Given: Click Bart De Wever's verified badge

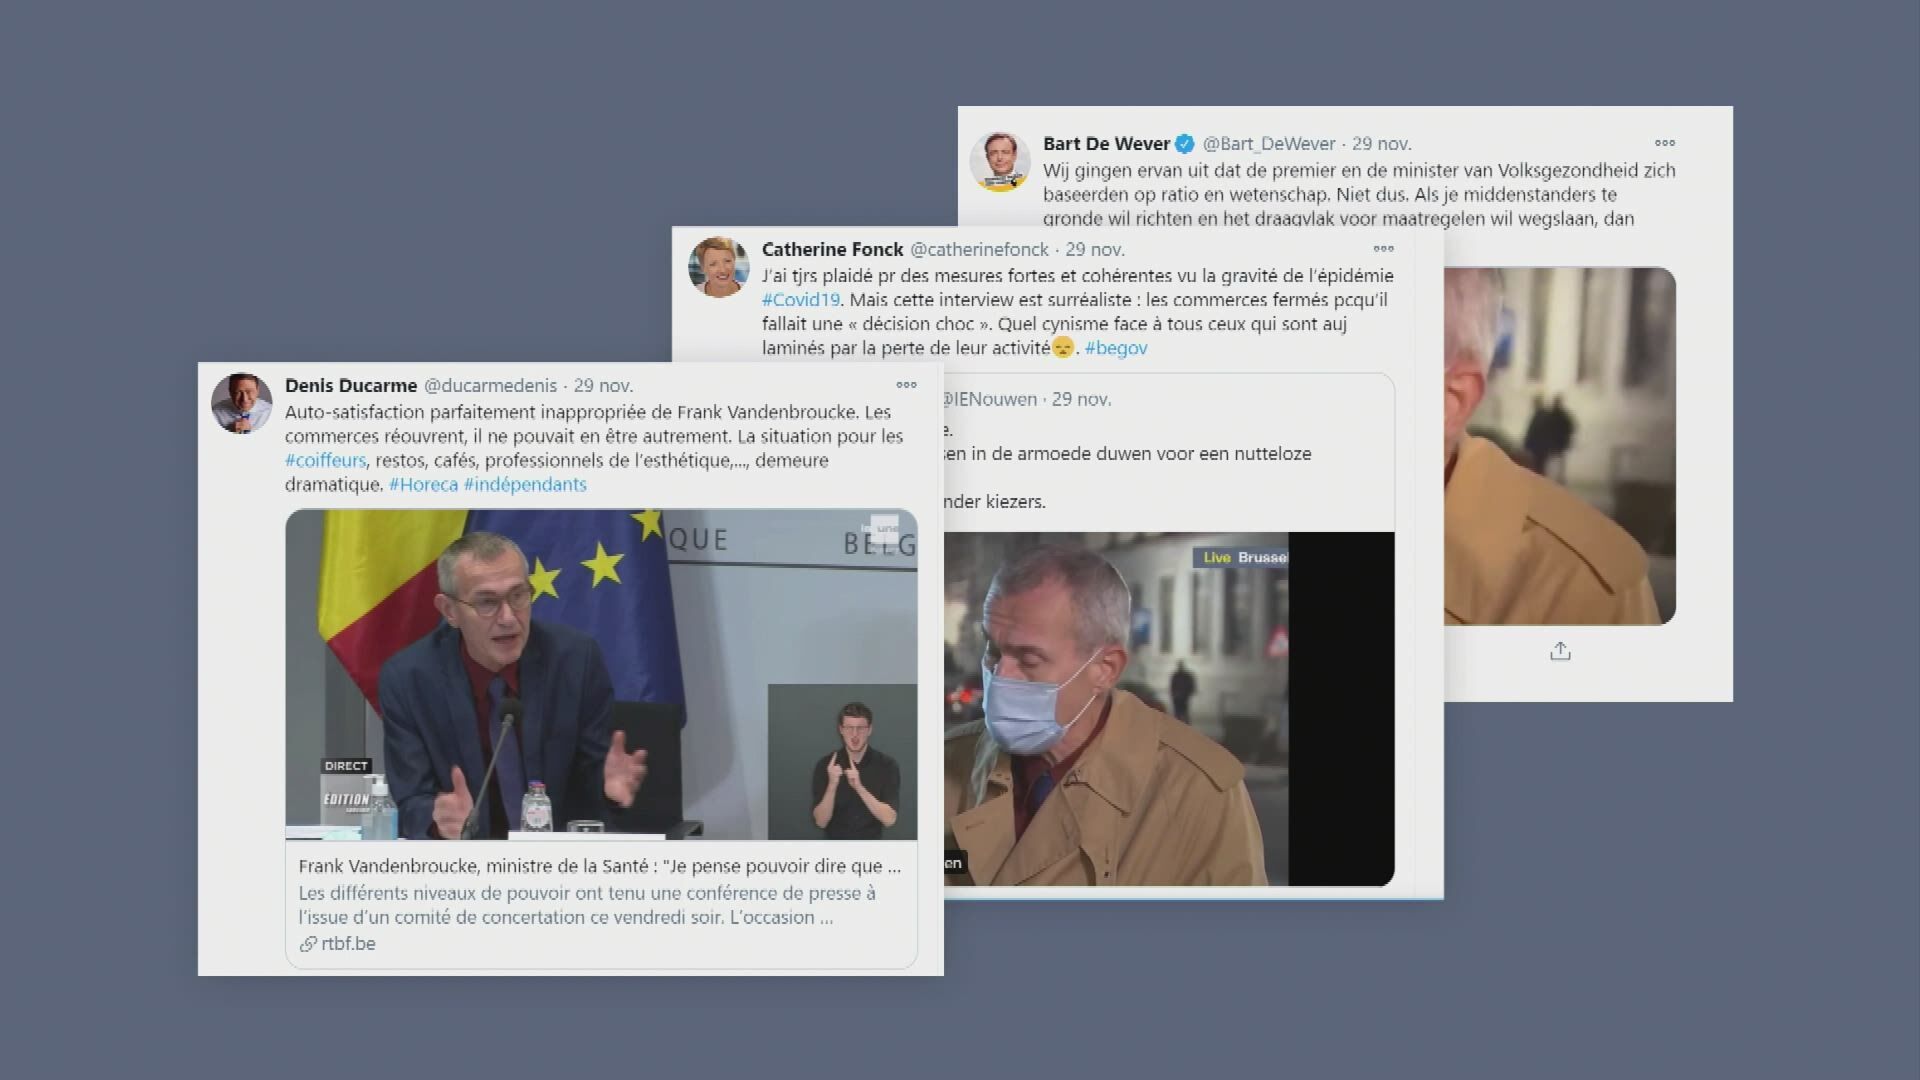Looking at the screenshot, I should [x=1185, y=144].
